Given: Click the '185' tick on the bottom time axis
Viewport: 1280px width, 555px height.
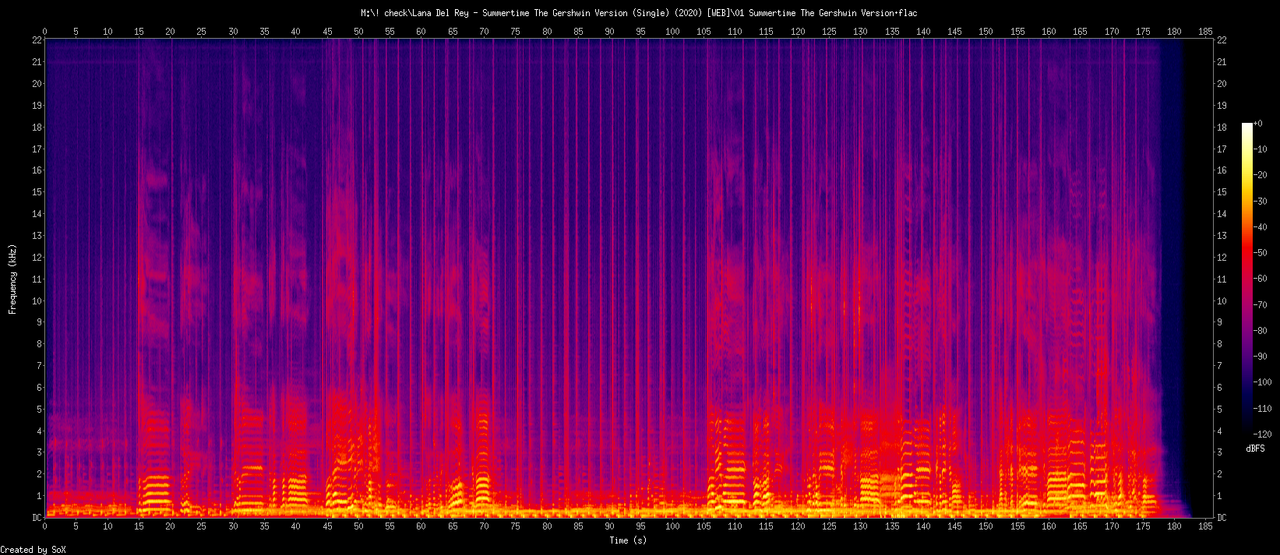Looking at the screenshot, I should [x=1205, y=528].
